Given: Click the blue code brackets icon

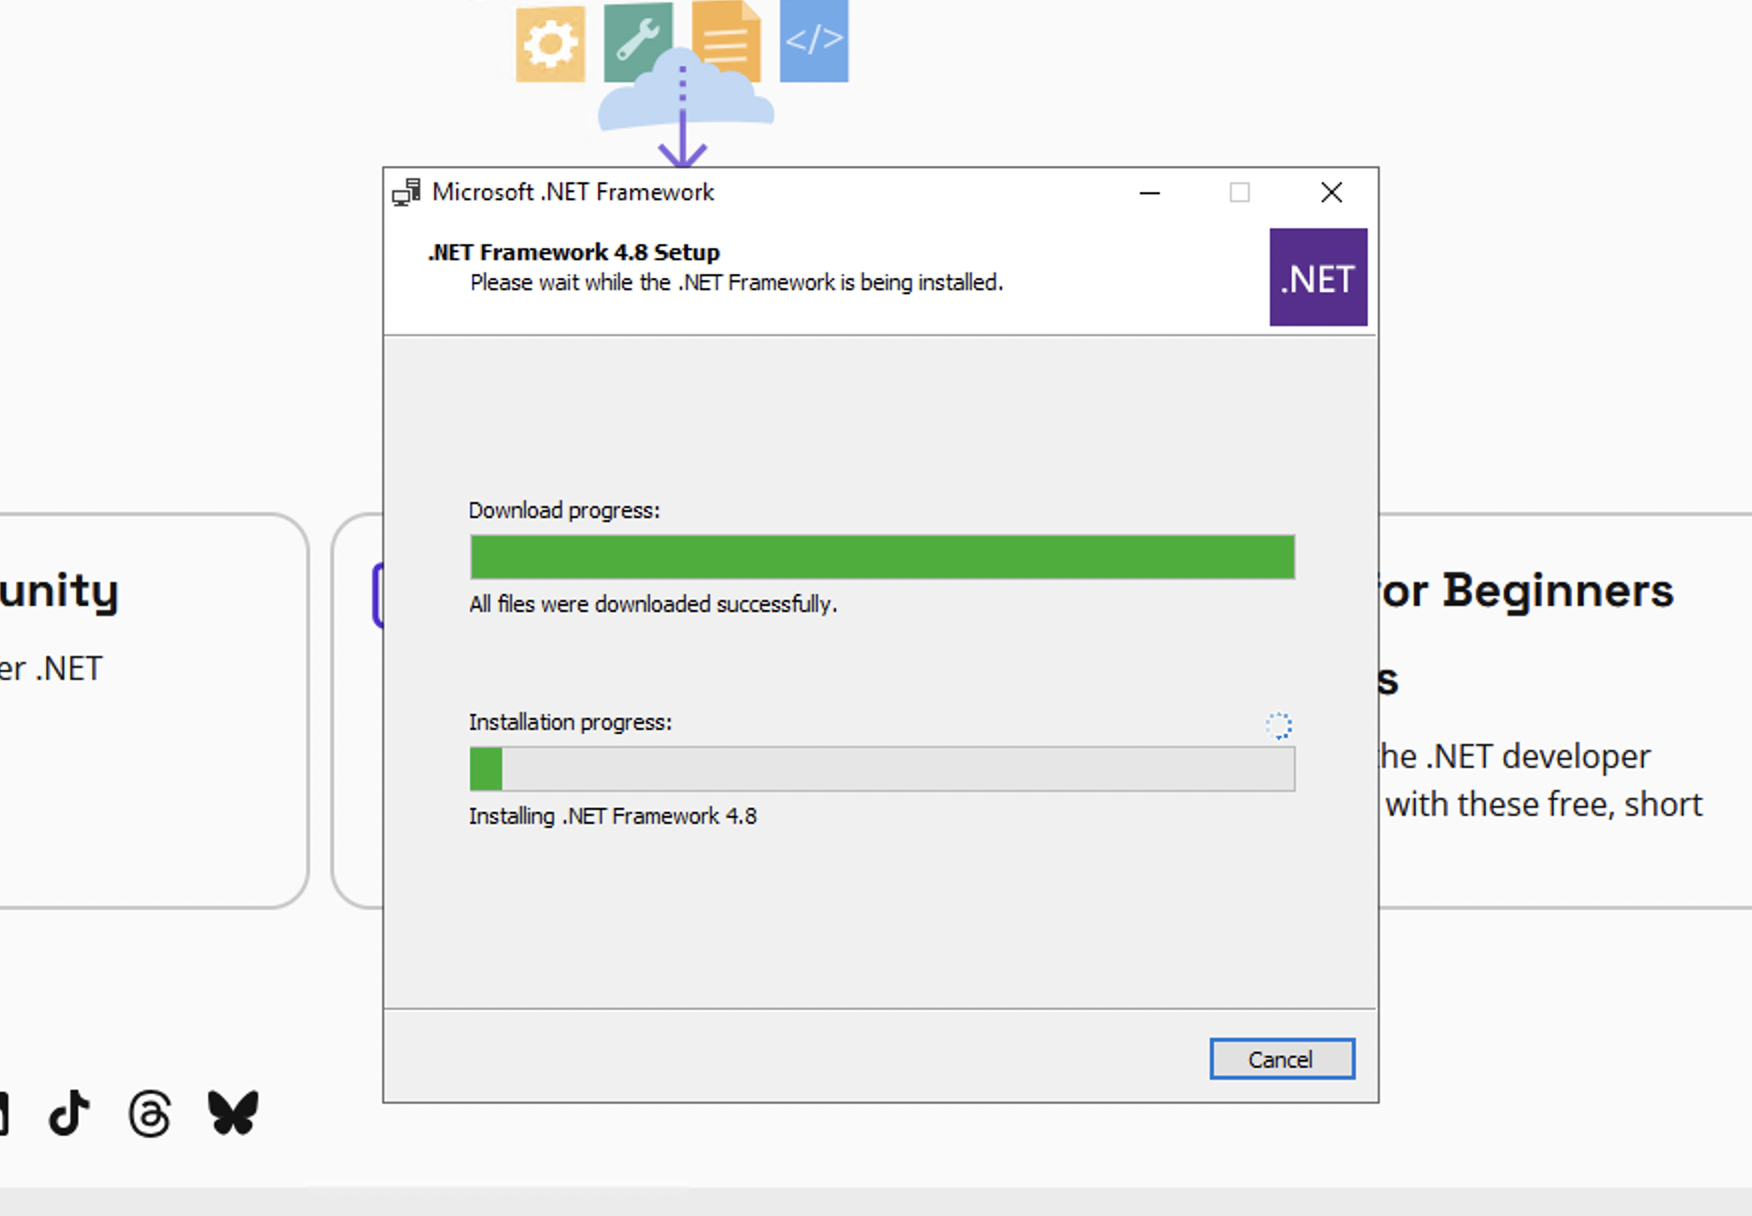Looking at the screenshot, I should [814, 40].
